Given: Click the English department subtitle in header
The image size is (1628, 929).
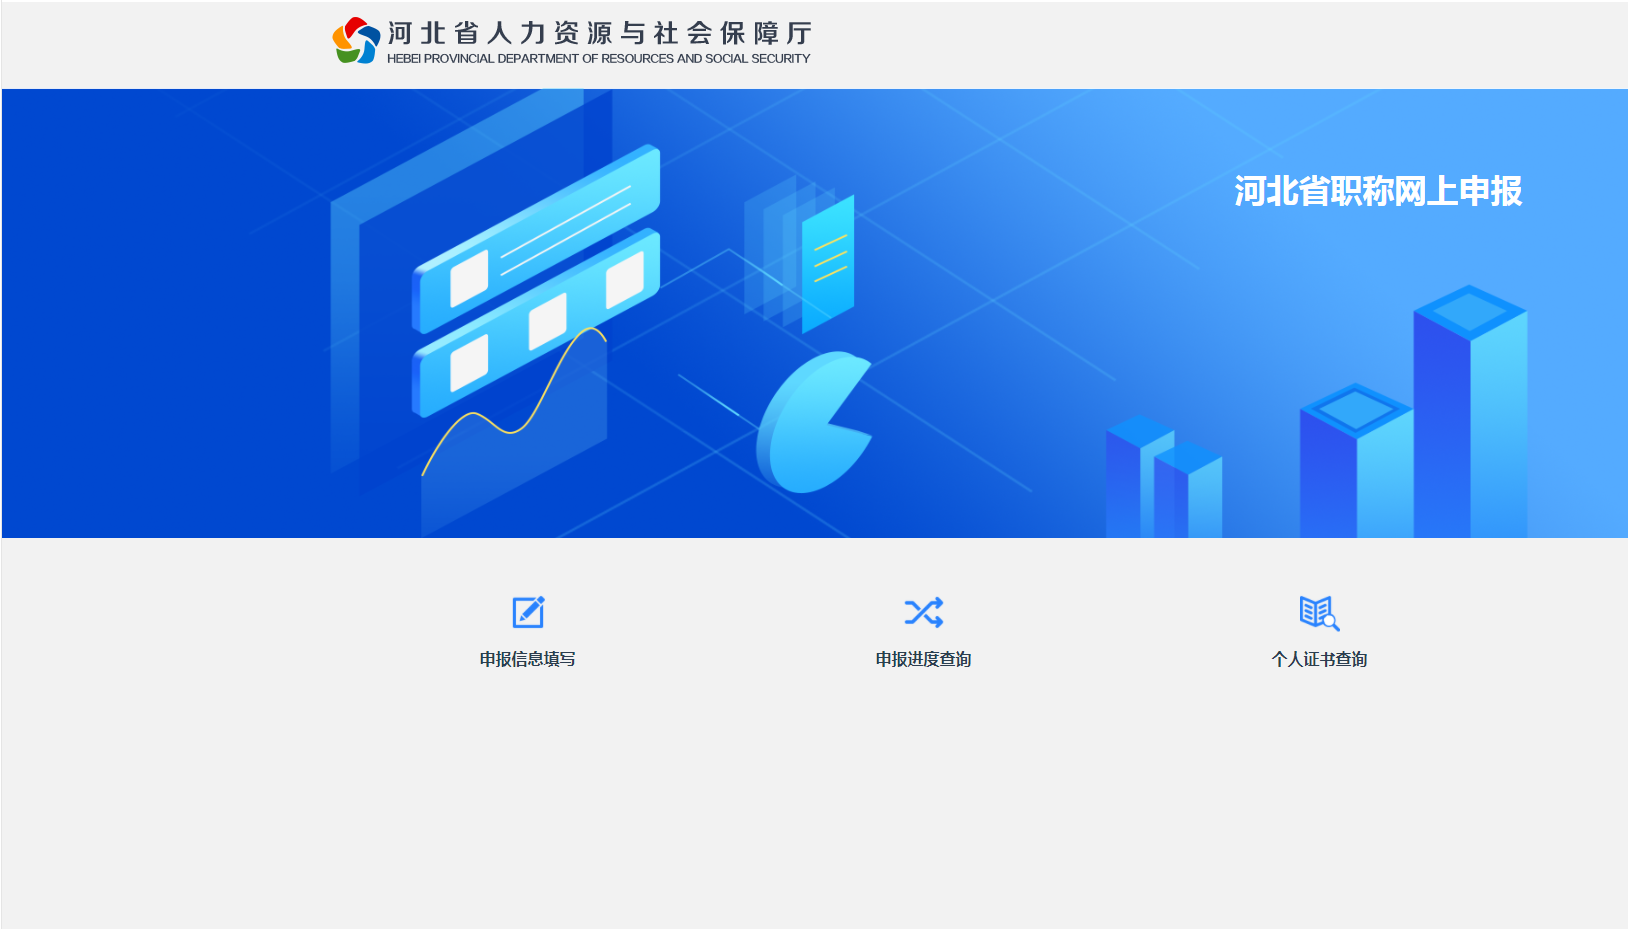Looking at the screenshot, I should coord(598,59).
